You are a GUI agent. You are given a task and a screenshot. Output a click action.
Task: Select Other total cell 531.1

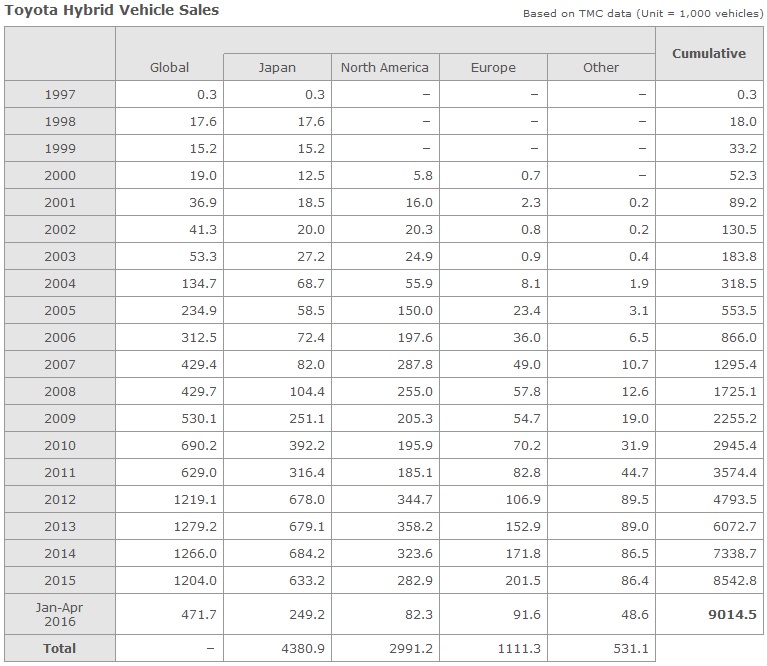click(629, 648)
